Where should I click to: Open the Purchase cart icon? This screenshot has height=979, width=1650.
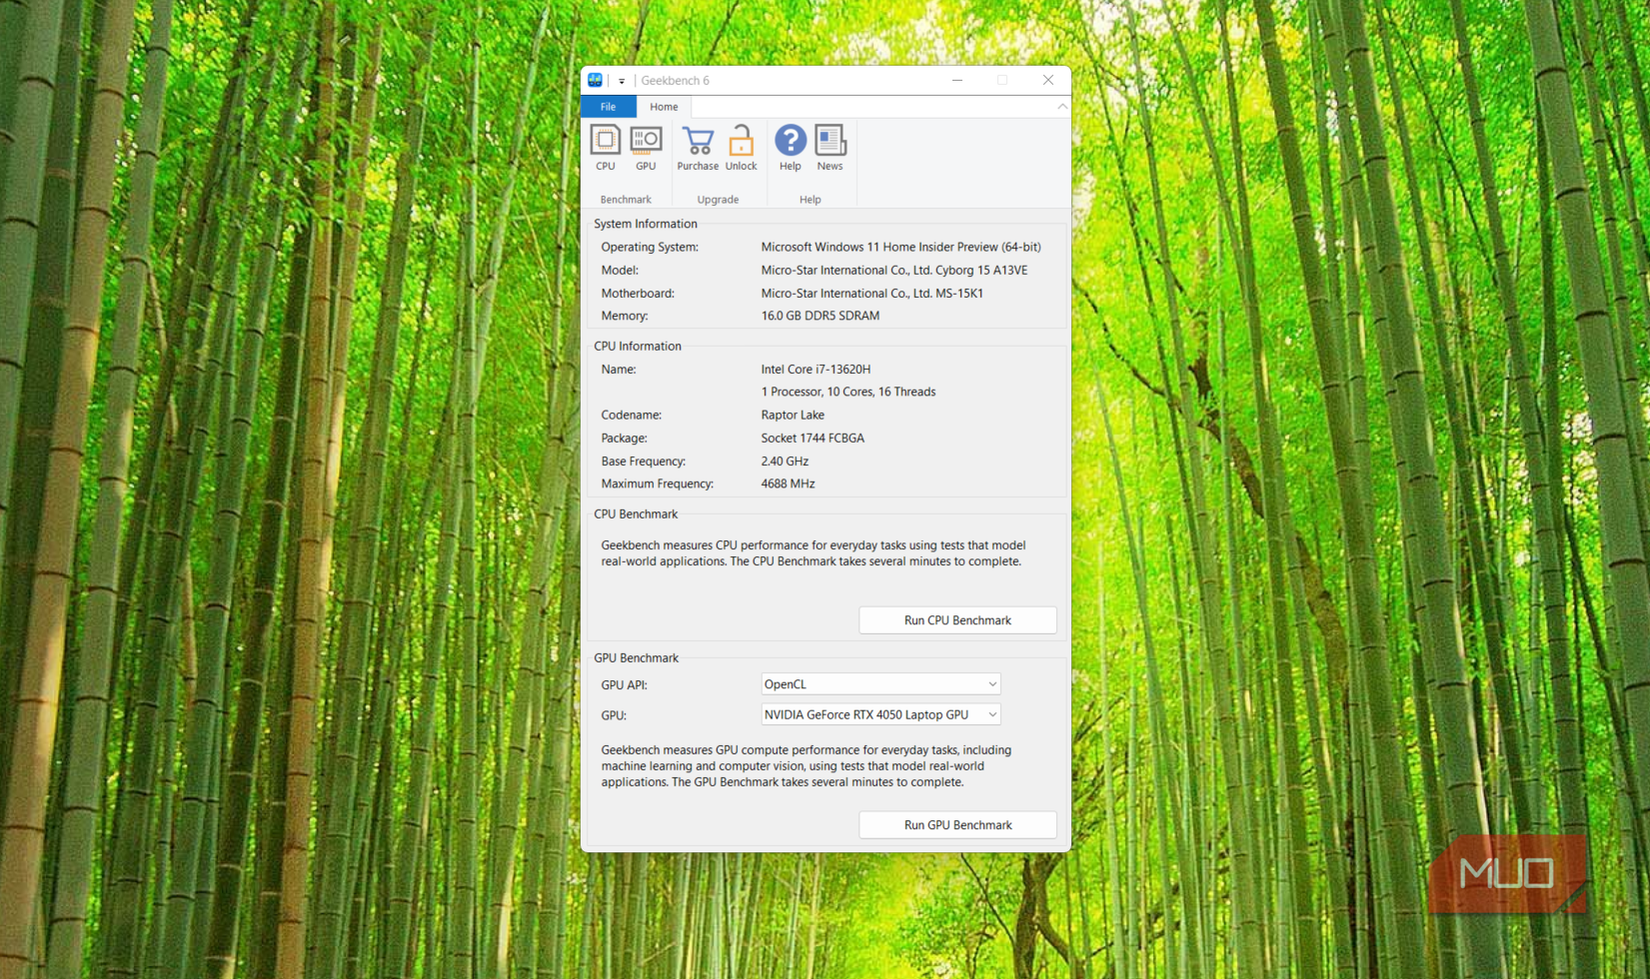point(698,148)
